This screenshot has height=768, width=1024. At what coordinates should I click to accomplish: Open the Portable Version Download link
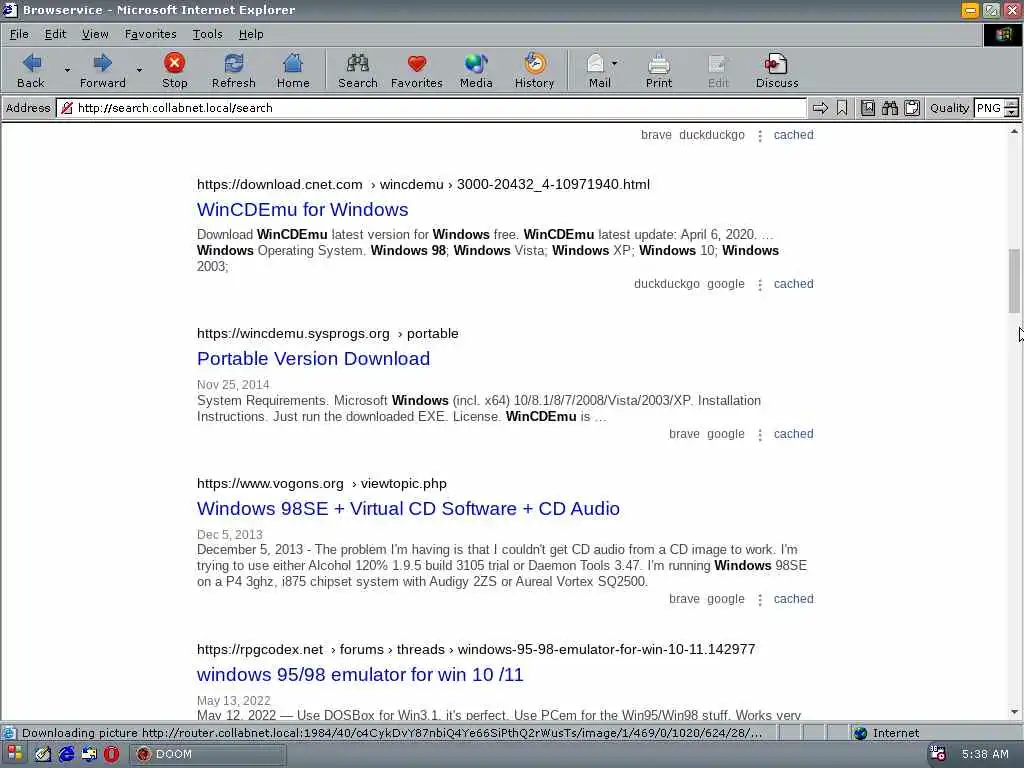(313, 359)
